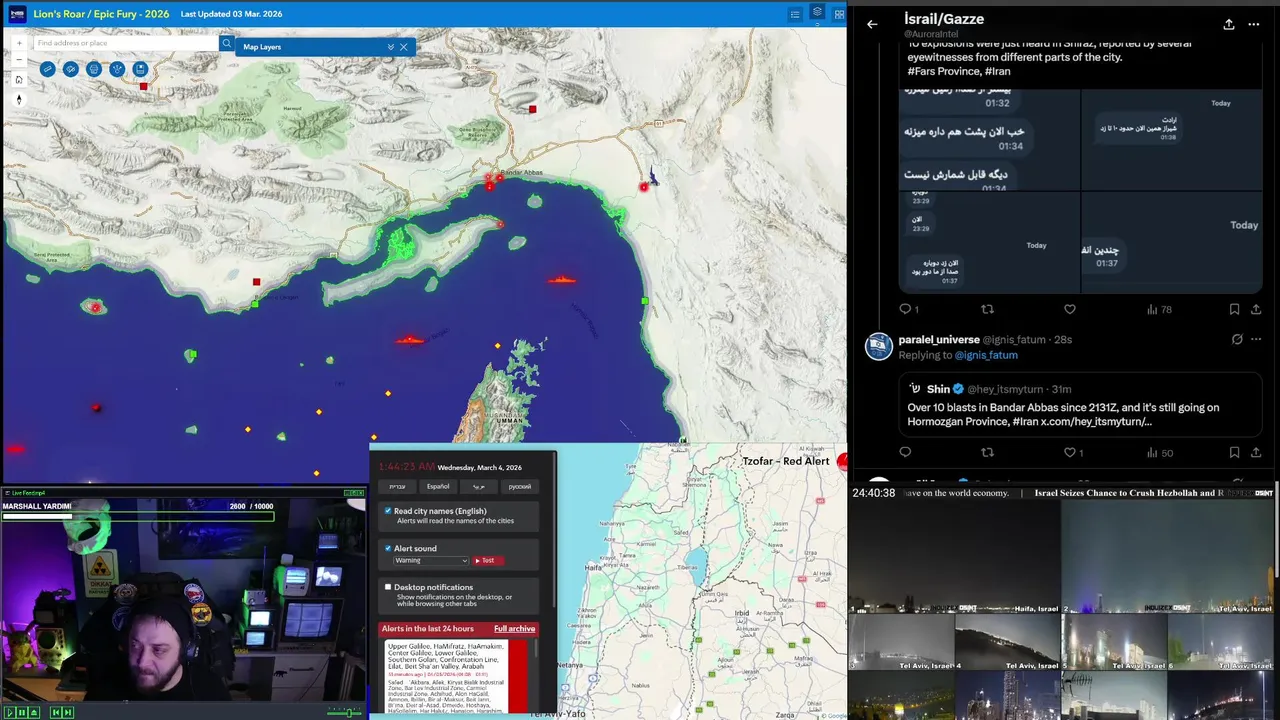Adjust the bottom player volume slider

tap(345, 712)
